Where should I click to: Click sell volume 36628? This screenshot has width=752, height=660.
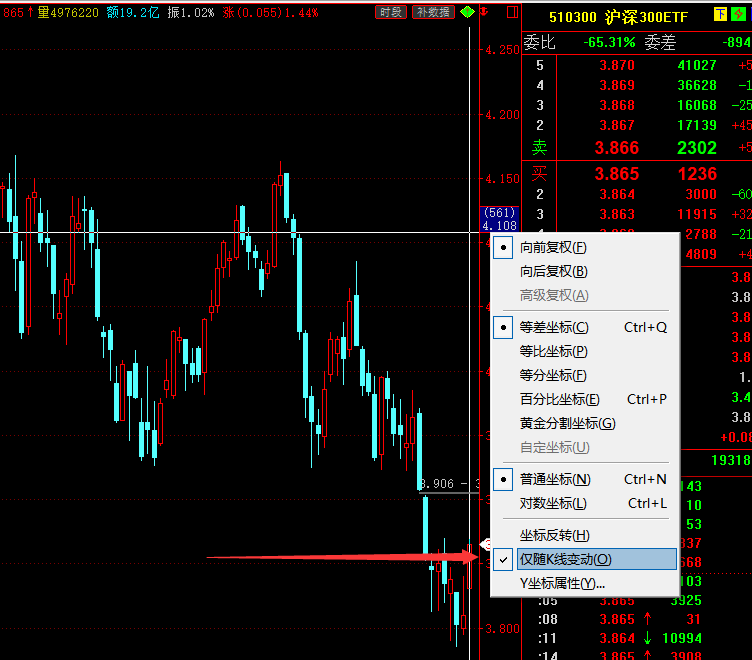point(697,85)
